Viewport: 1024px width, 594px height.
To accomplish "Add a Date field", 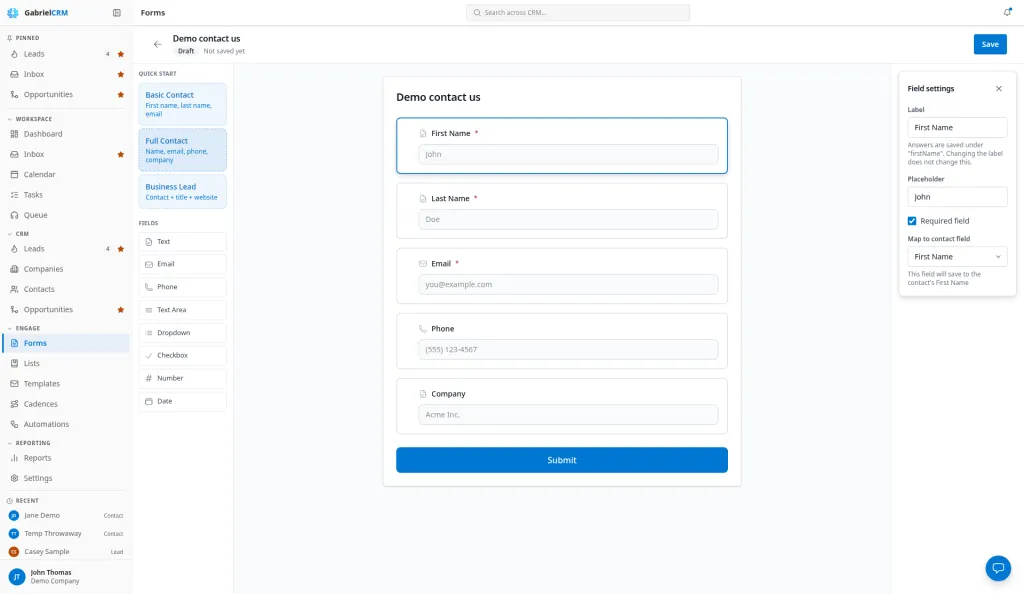I will [182, 401].
